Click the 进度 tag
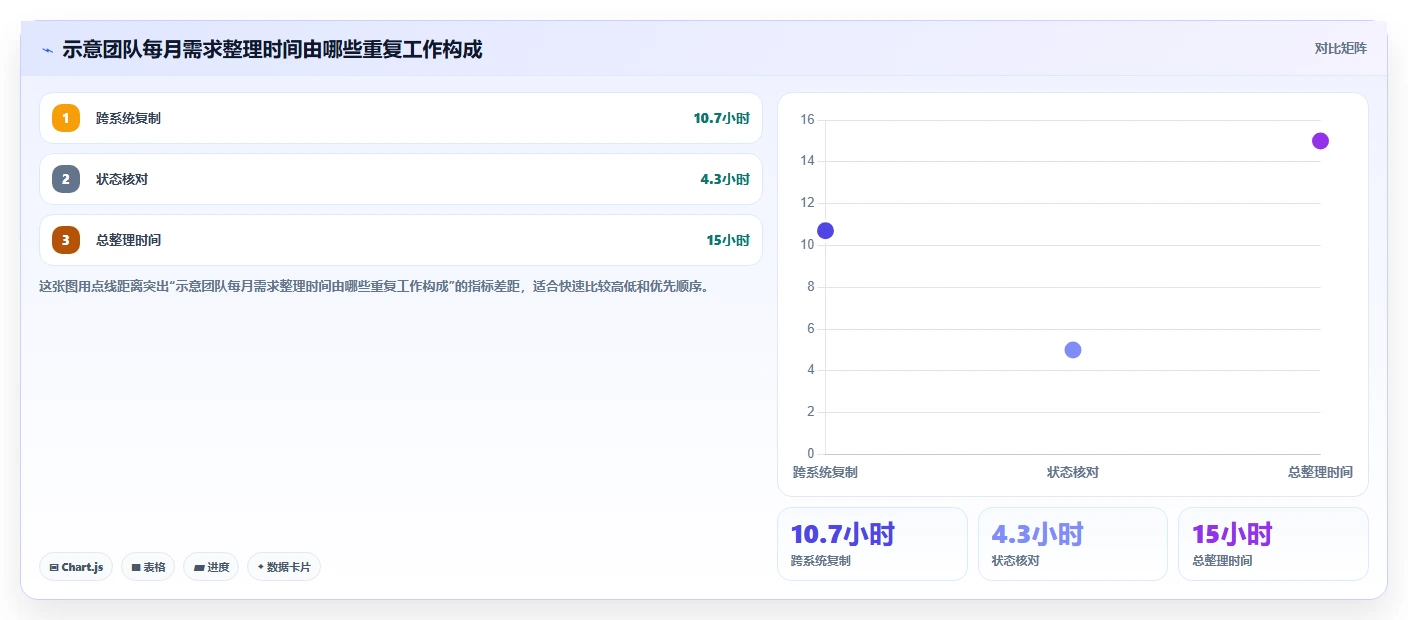The height and width of the screenshot is (620, 1408). [211, 567]
